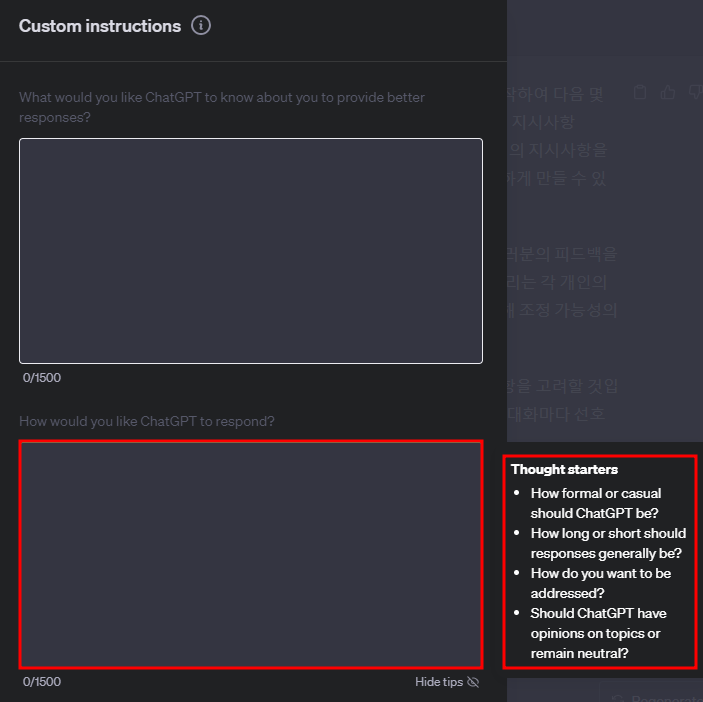The height and width of the screenshot is (702, 703).
Task: Click 'Thought starters' heading
Action: 564,469
